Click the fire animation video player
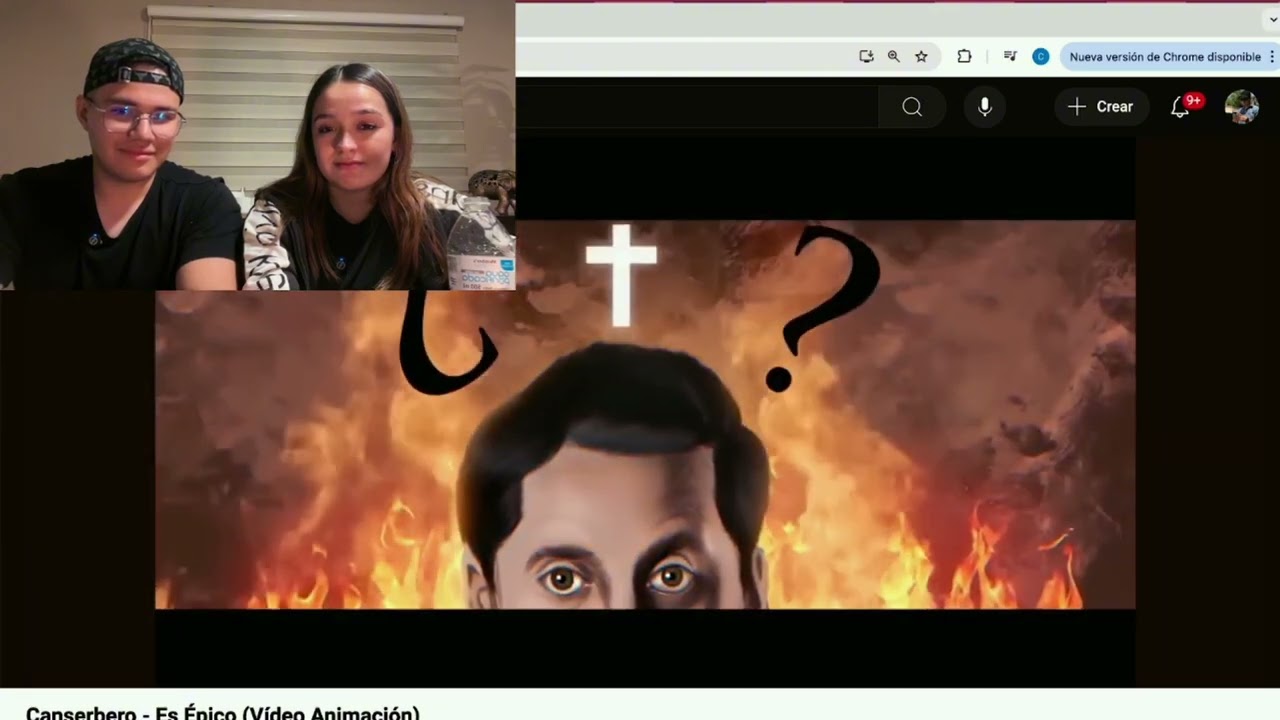Image resolution: width=1280 pixels, height=720 pixels. tap(645, 412)
